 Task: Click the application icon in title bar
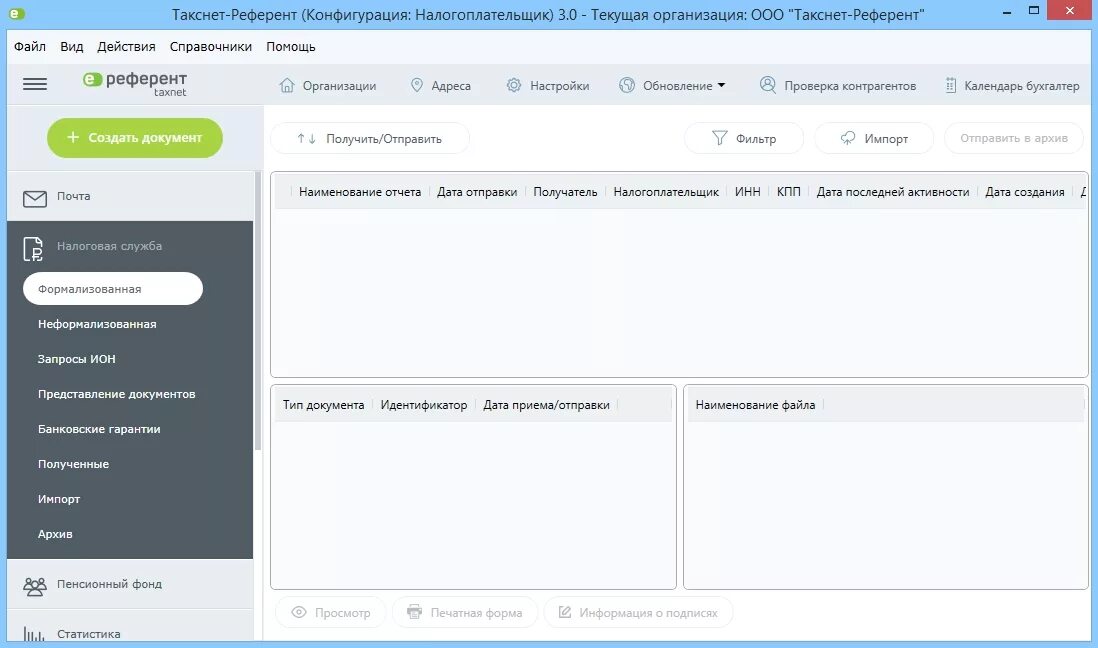pos(17,13)
